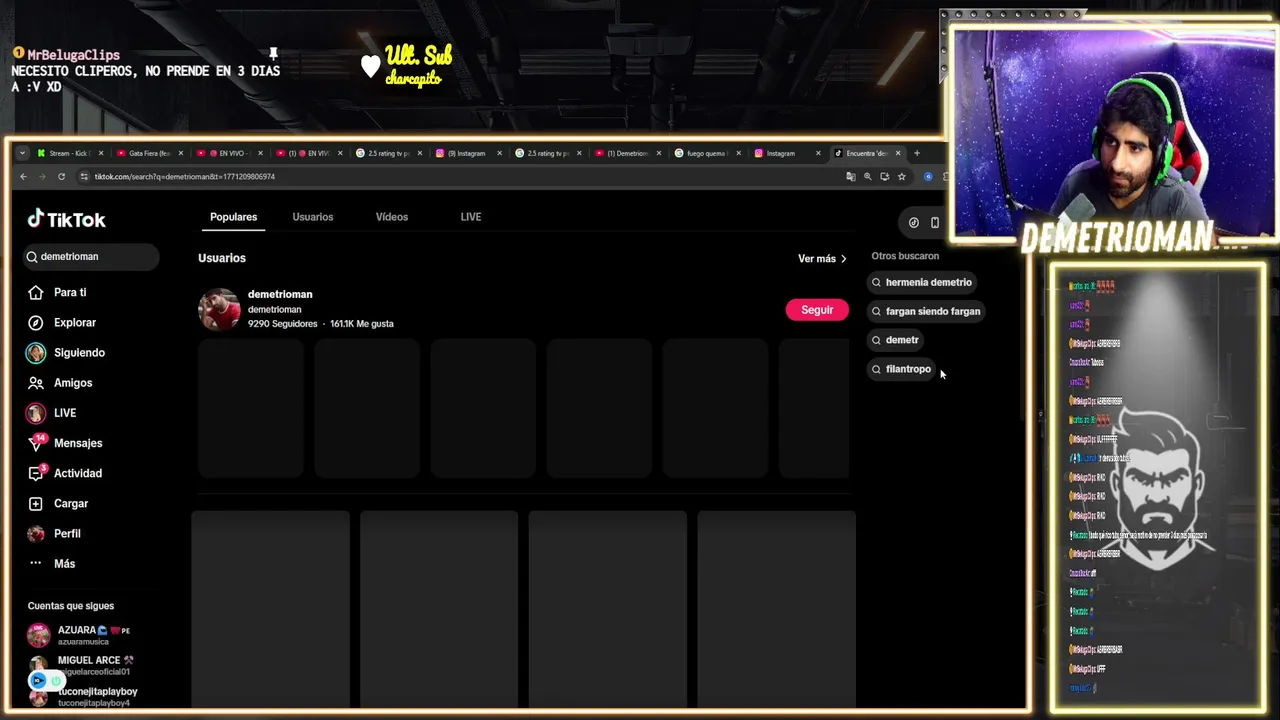Click the blue extension icon in browser toolbar

tap(928, 176)
